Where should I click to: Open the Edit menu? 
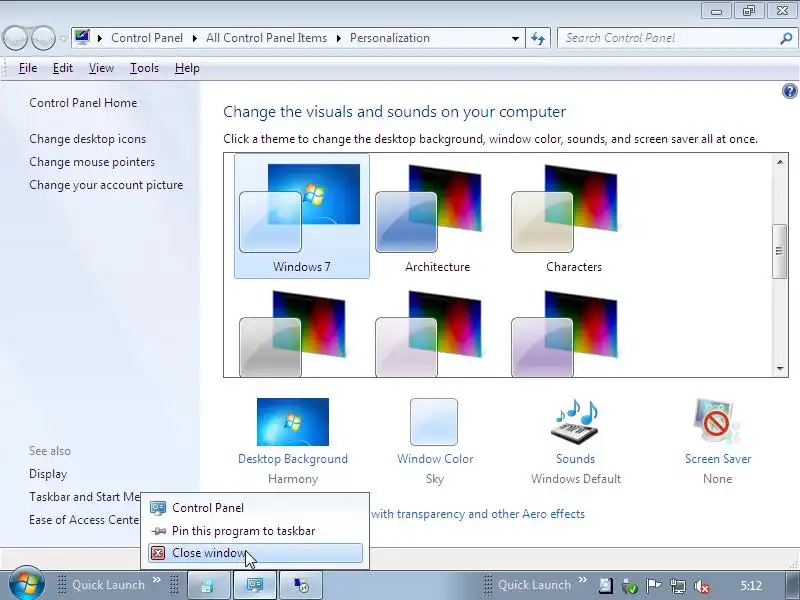tap(63, 68)
